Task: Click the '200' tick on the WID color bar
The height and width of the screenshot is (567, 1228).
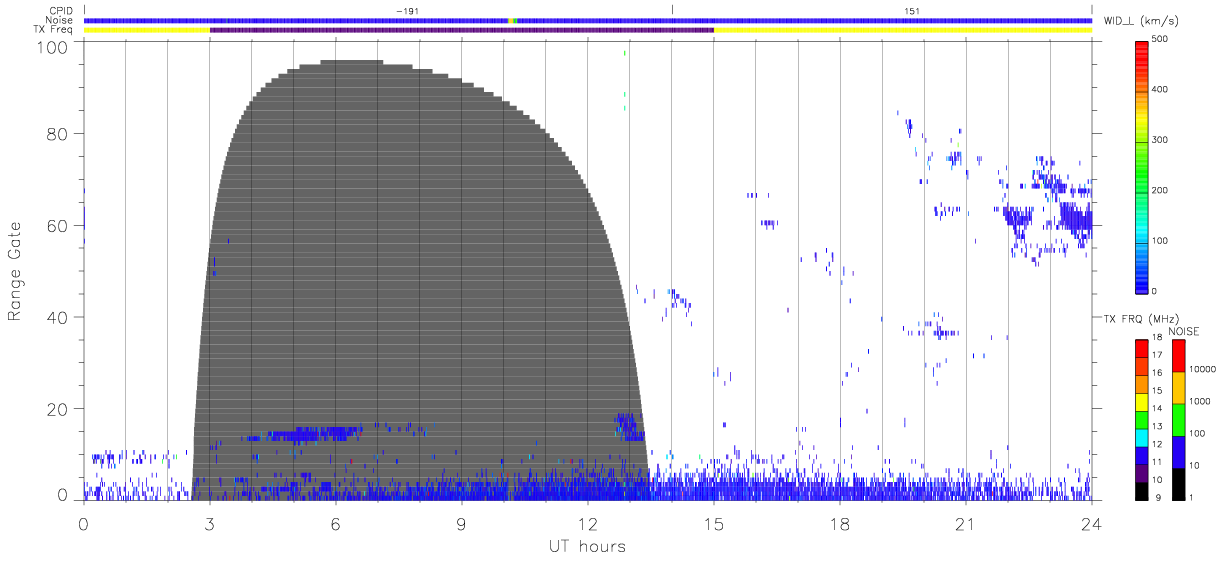Action: tap(1161, 190)
